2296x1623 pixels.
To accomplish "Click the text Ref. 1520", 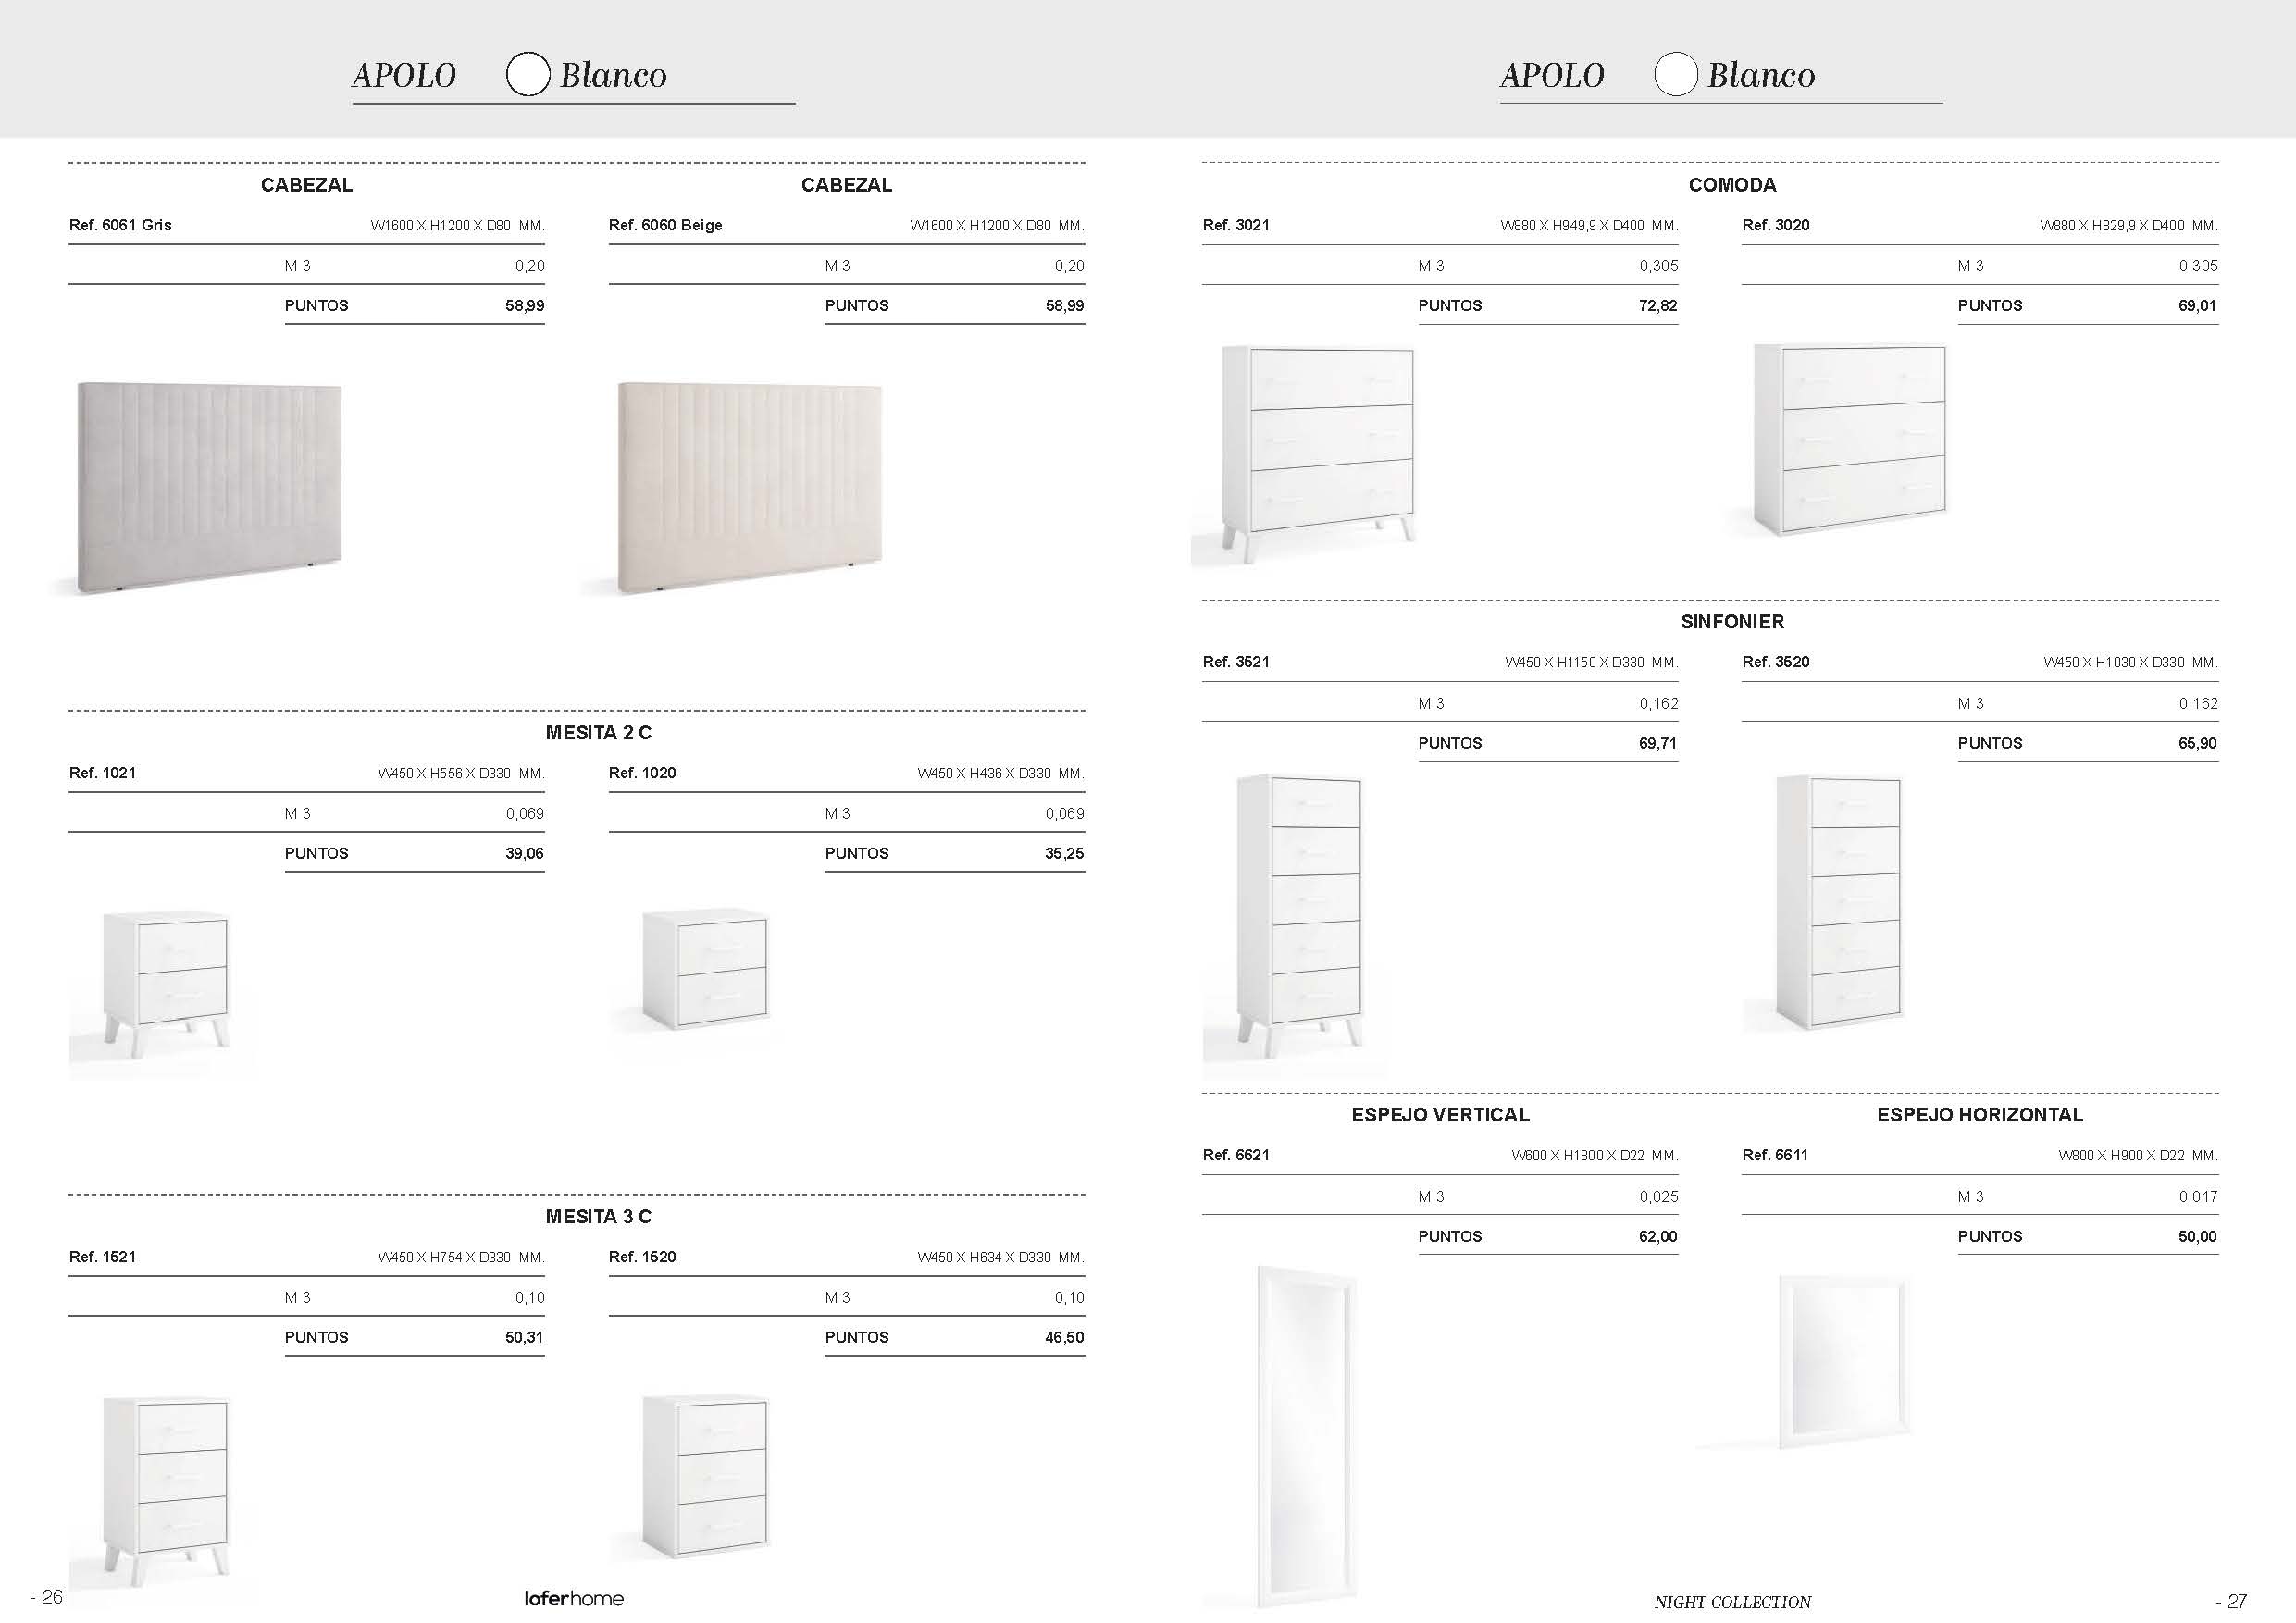I will pos(642,1257).
